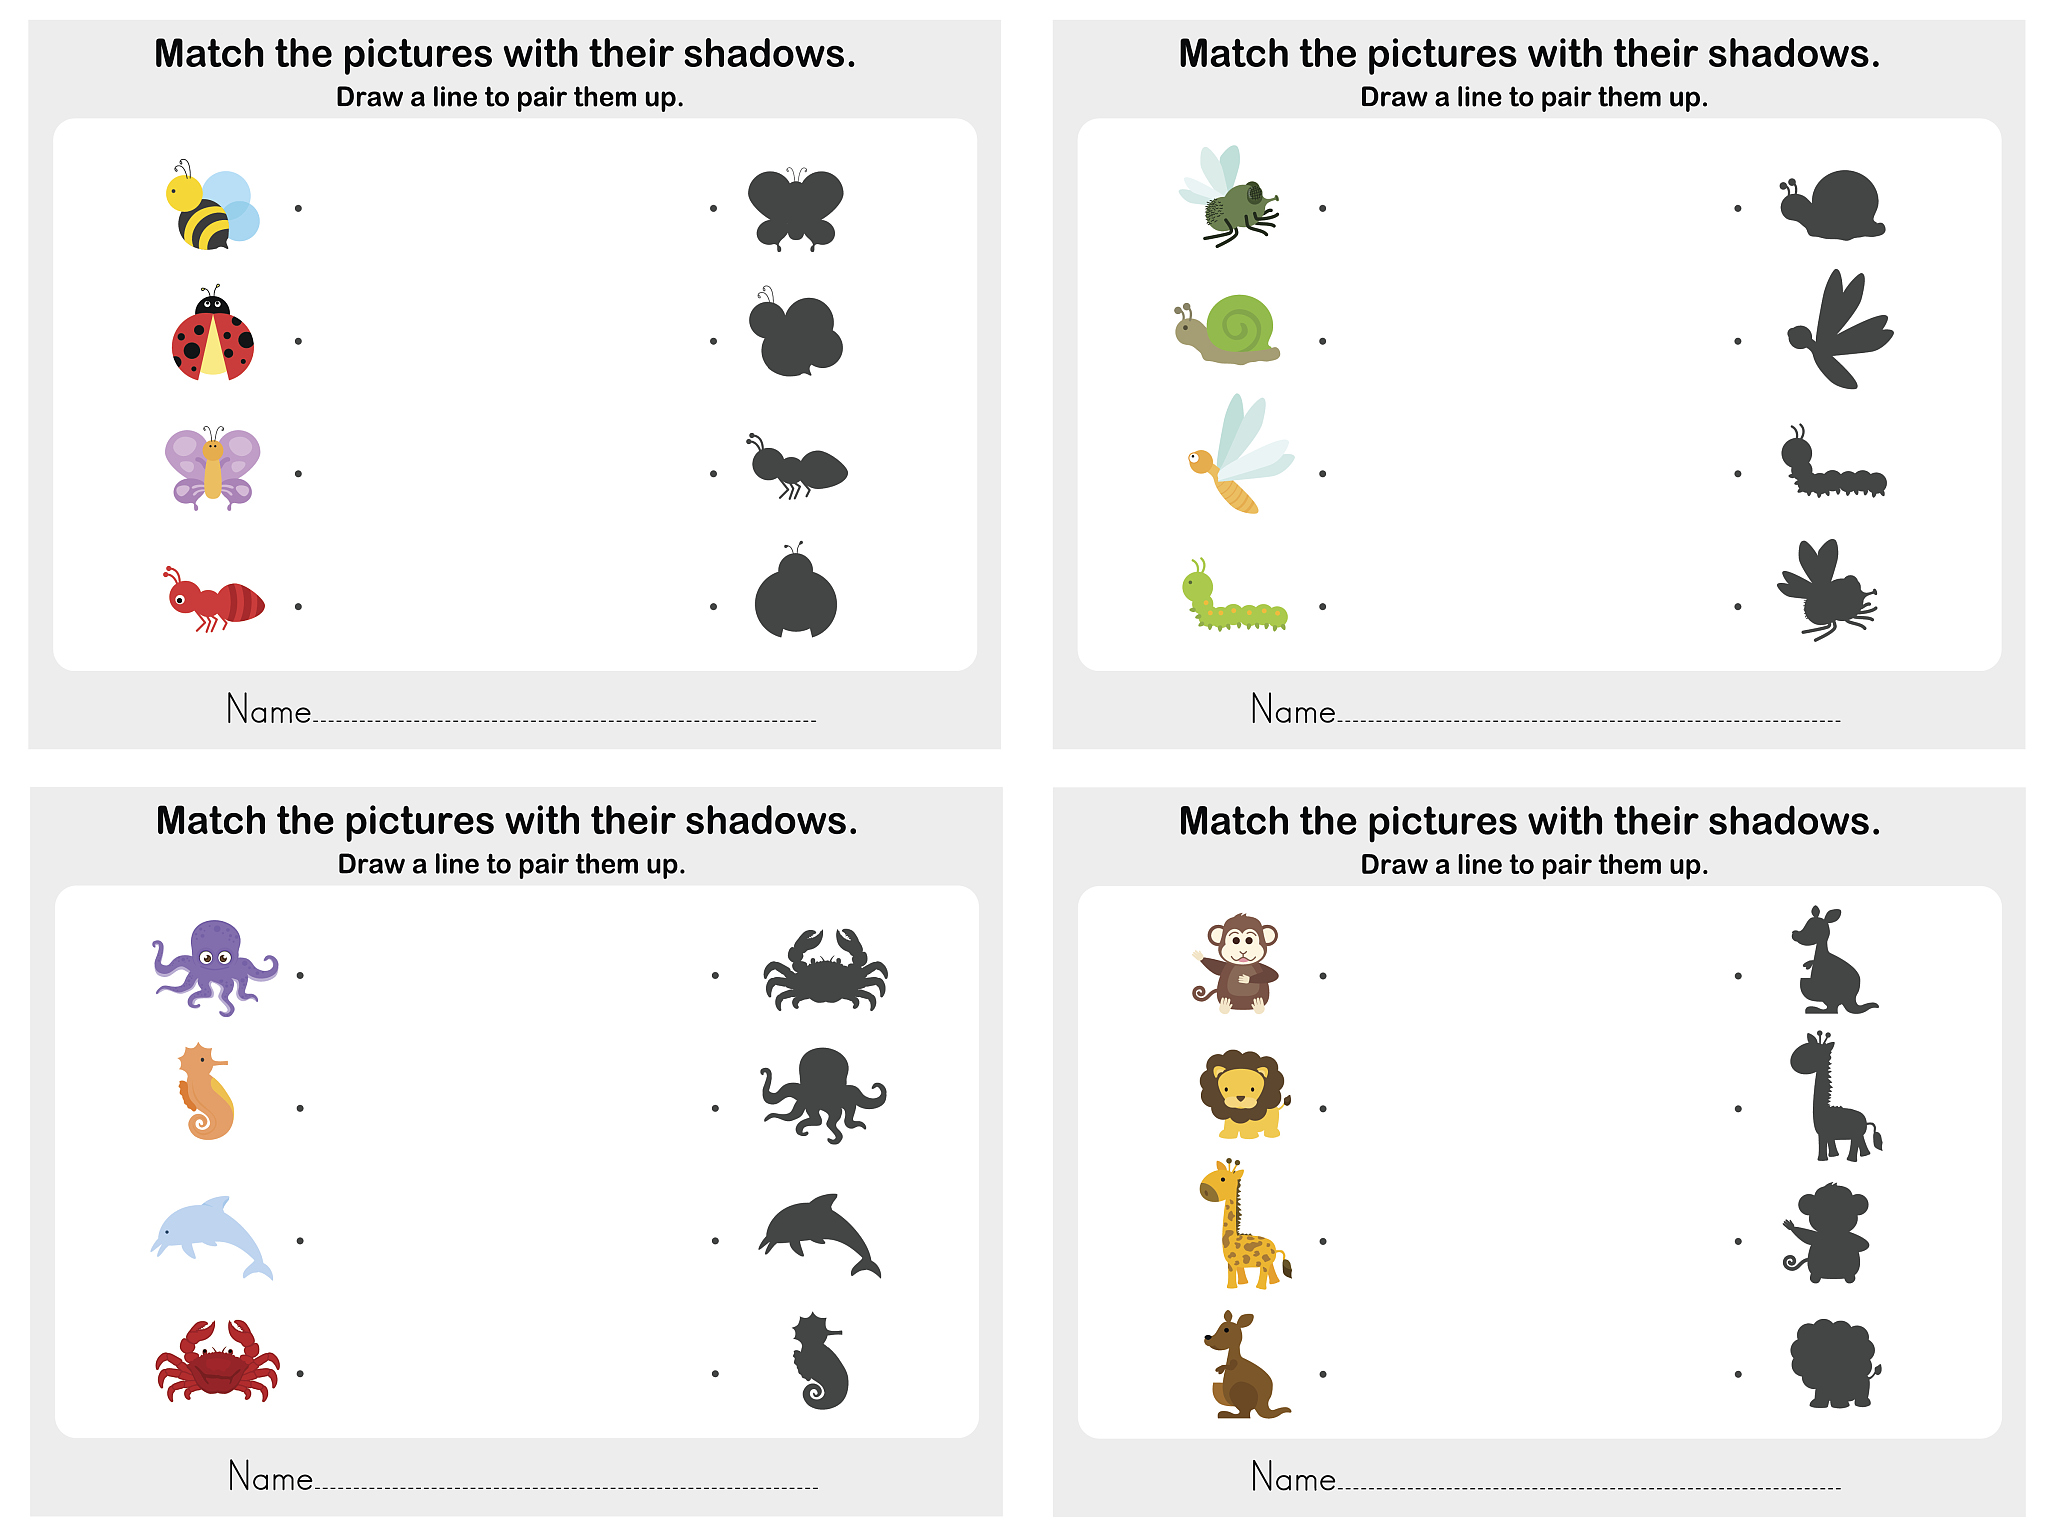Click the crab shadow silhouette
This screenshot has width=2048, height=1536.
pyautogui.click(x=825, y=969)
